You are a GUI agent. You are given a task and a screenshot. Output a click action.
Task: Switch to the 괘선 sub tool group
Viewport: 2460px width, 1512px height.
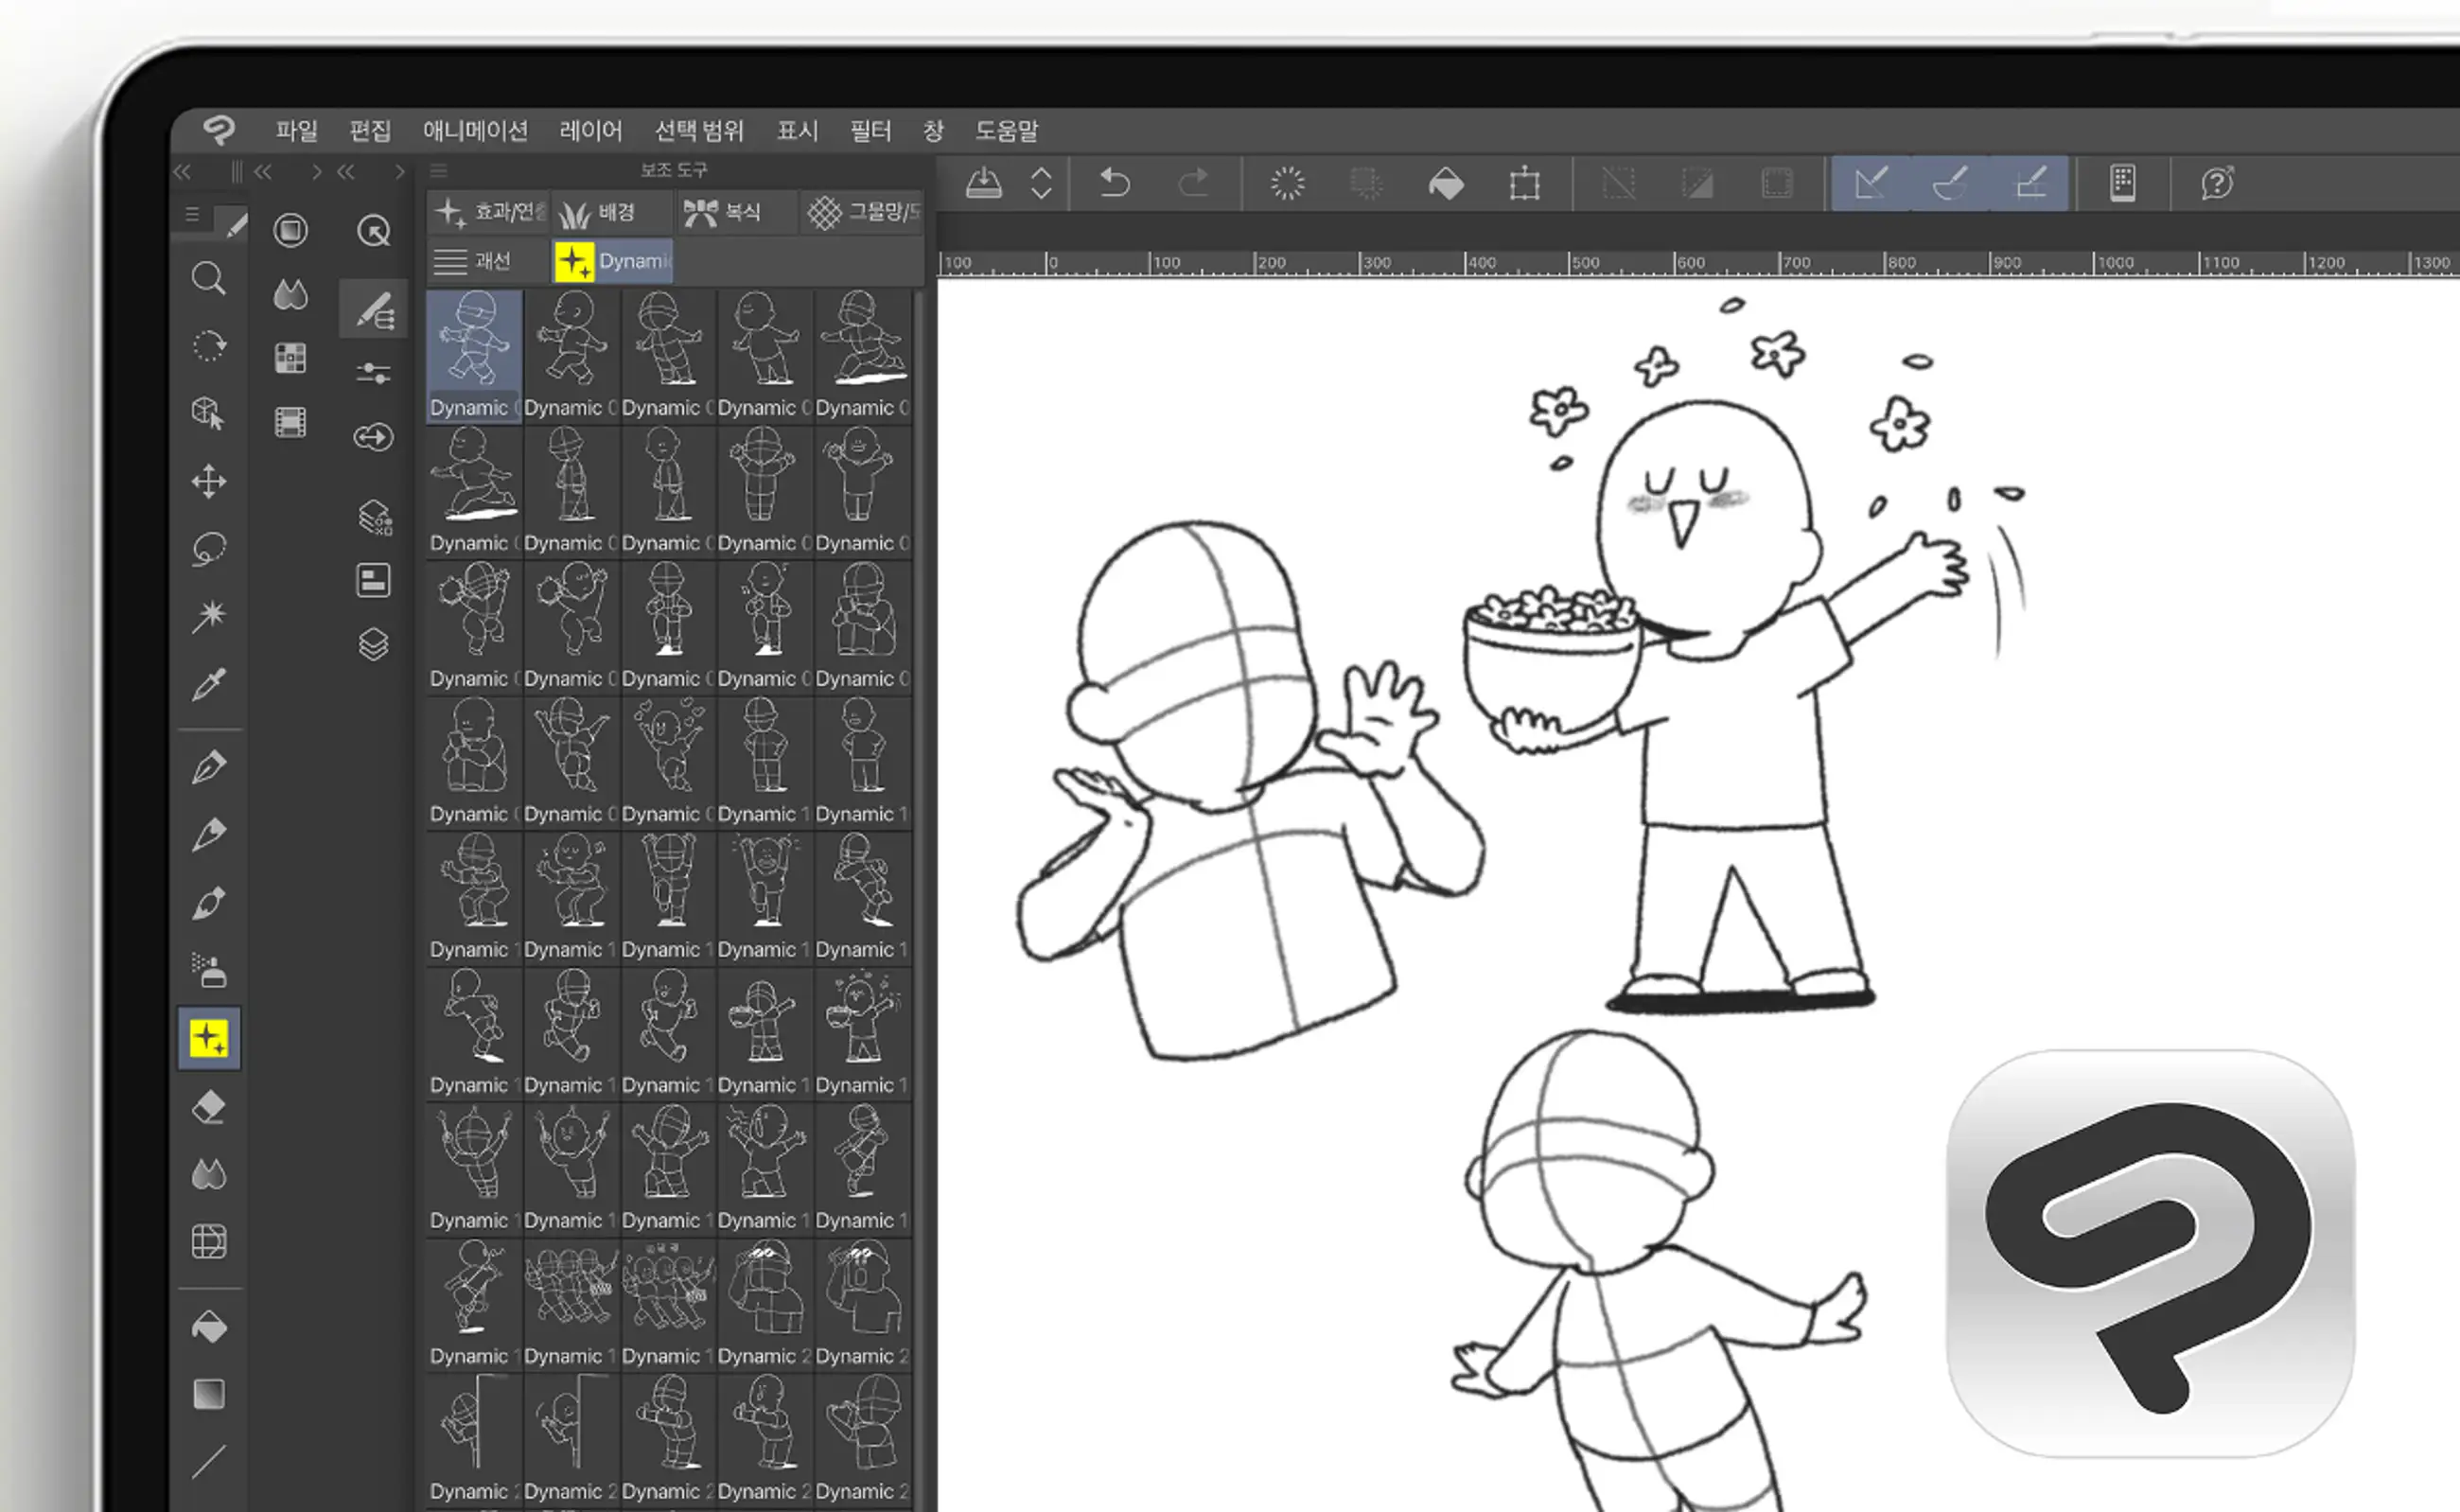pos(489,261)
